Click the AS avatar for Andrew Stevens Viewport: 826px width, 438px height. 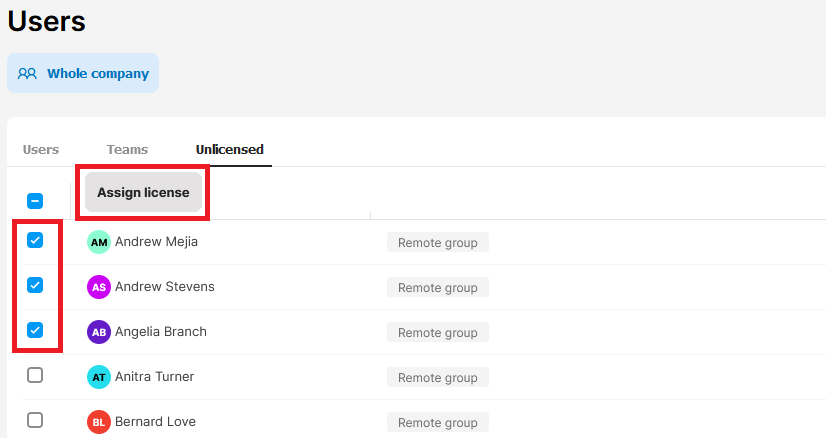[98, 287]
